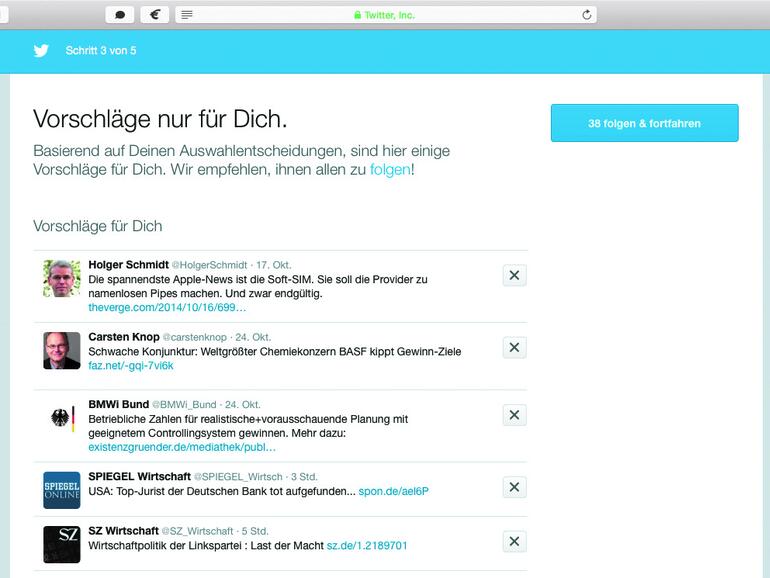This screenshot has width=770, height=578.
Task: Open the BMWi Bund eagle avatar
Action: [x=62, y=418]
